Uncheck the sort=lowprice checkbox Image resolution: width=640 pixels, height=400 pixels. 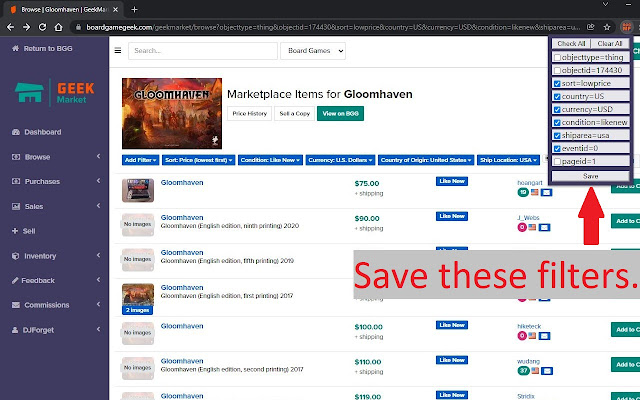pos(557,84)
